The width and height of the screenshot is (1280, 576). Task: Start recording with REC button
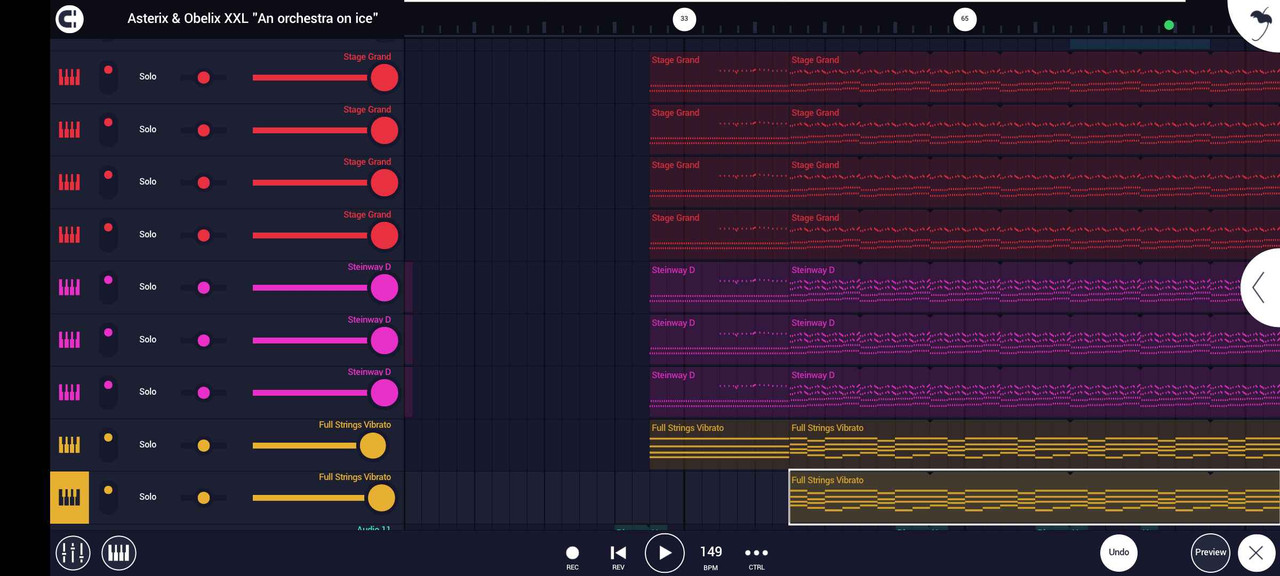point(572,557)
